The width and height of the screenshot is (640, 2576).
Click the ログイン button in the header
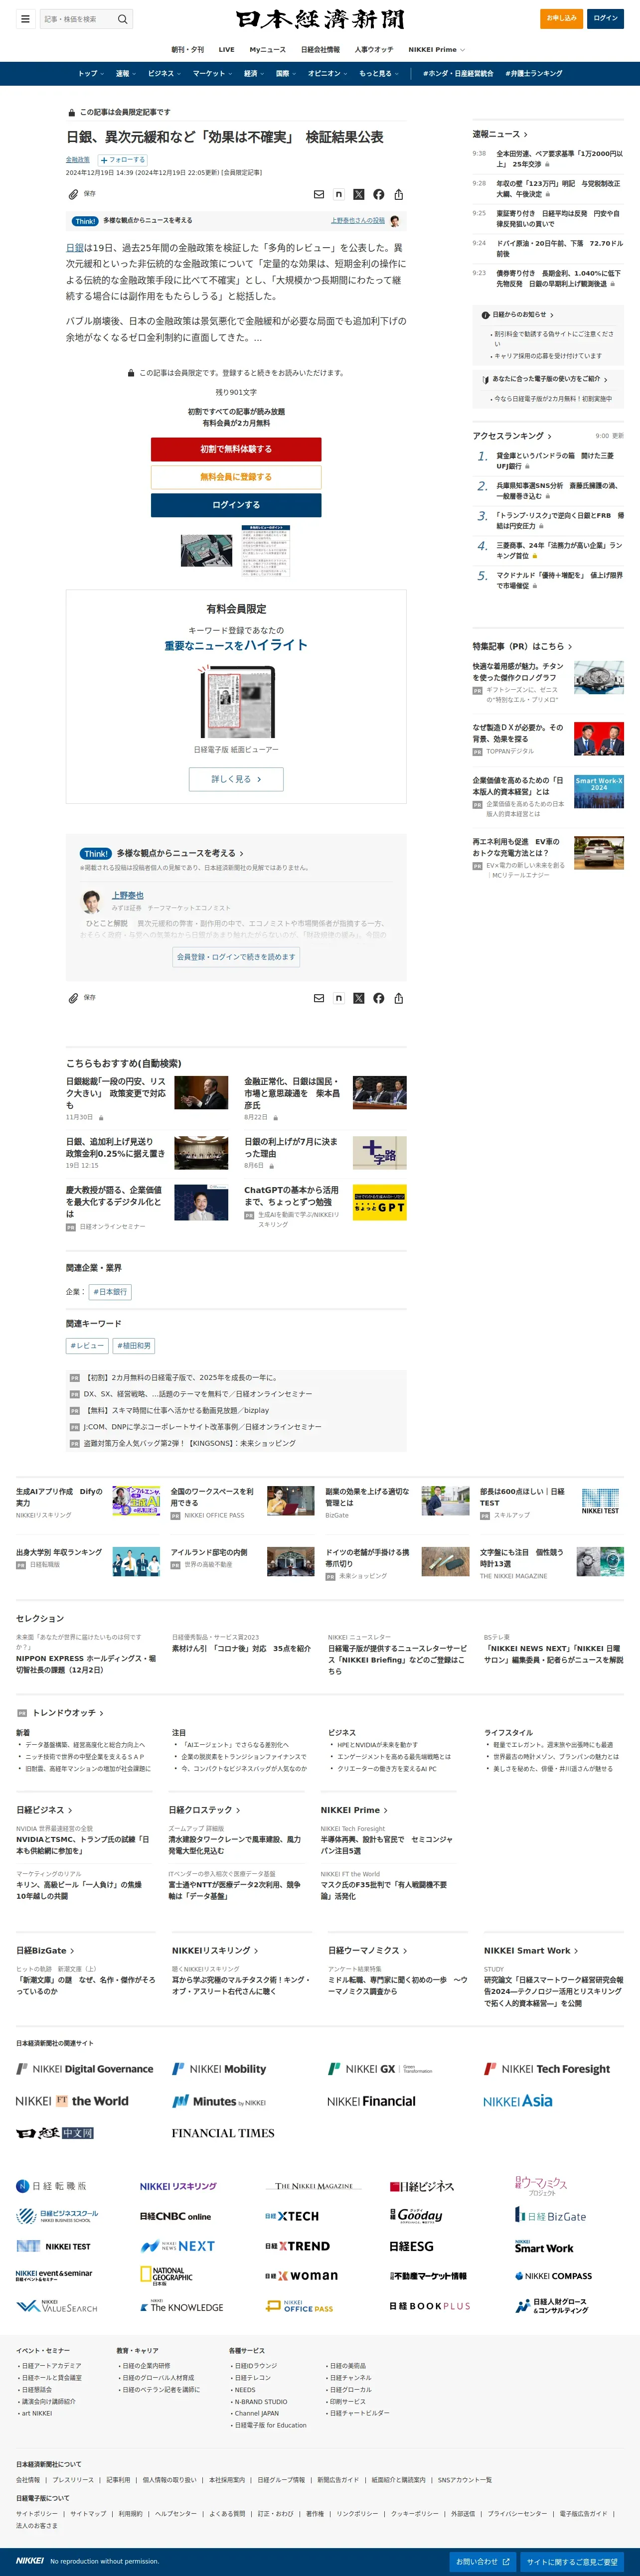605,18
